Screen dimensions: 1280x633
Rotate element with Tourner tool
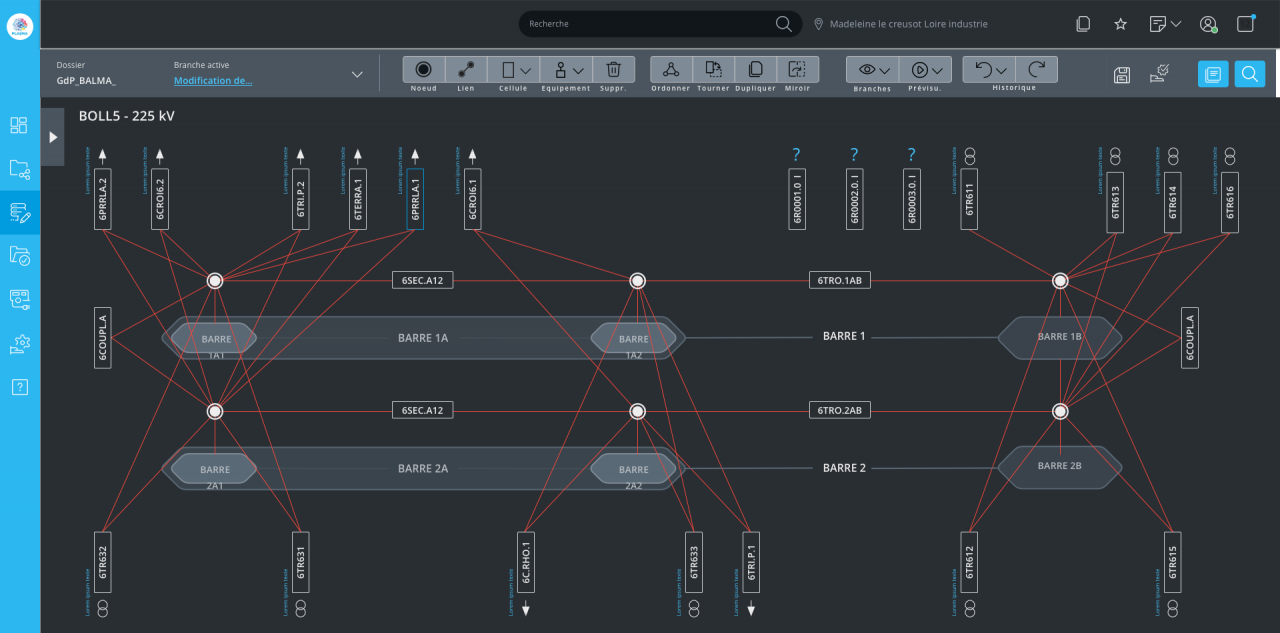tap(713, 70)
